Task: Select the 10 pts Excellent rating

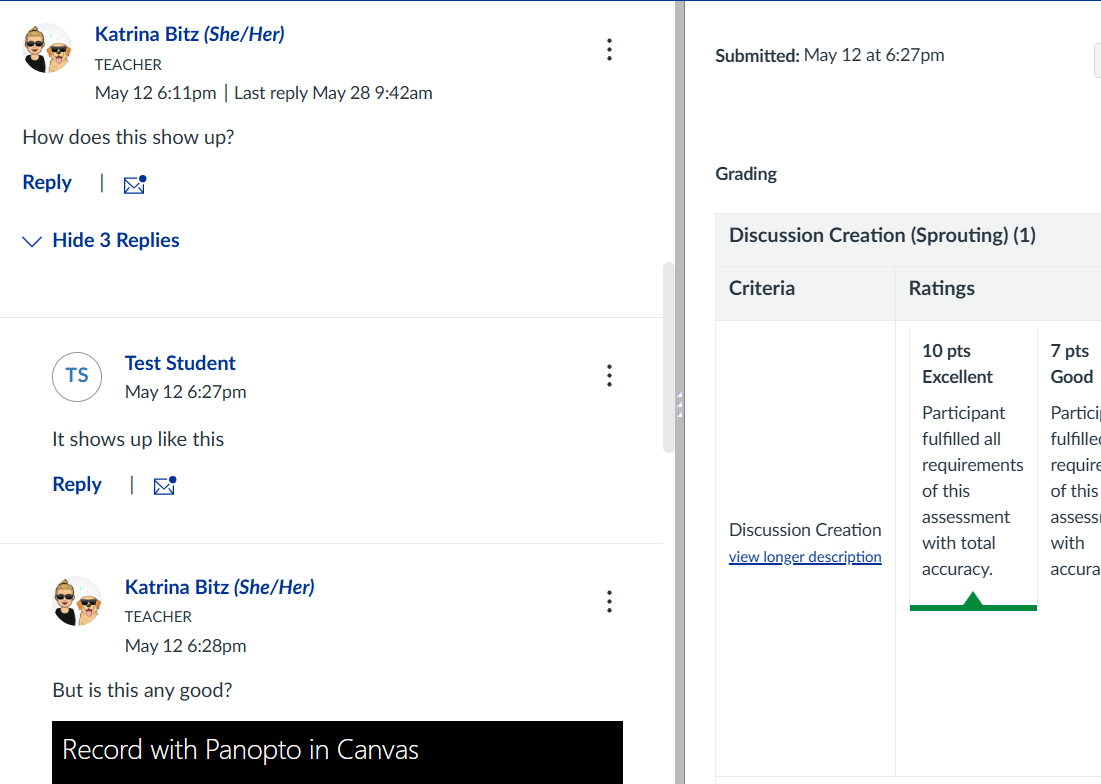Action: [x=972, y=460]
